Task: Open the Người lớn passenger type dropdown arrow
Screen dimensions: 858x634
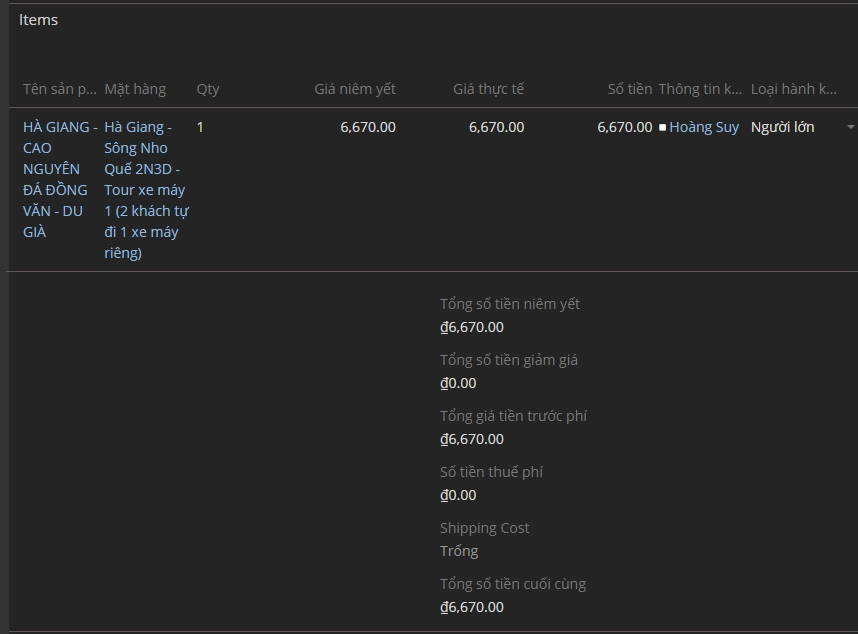Action: click(x=850, y=127)
